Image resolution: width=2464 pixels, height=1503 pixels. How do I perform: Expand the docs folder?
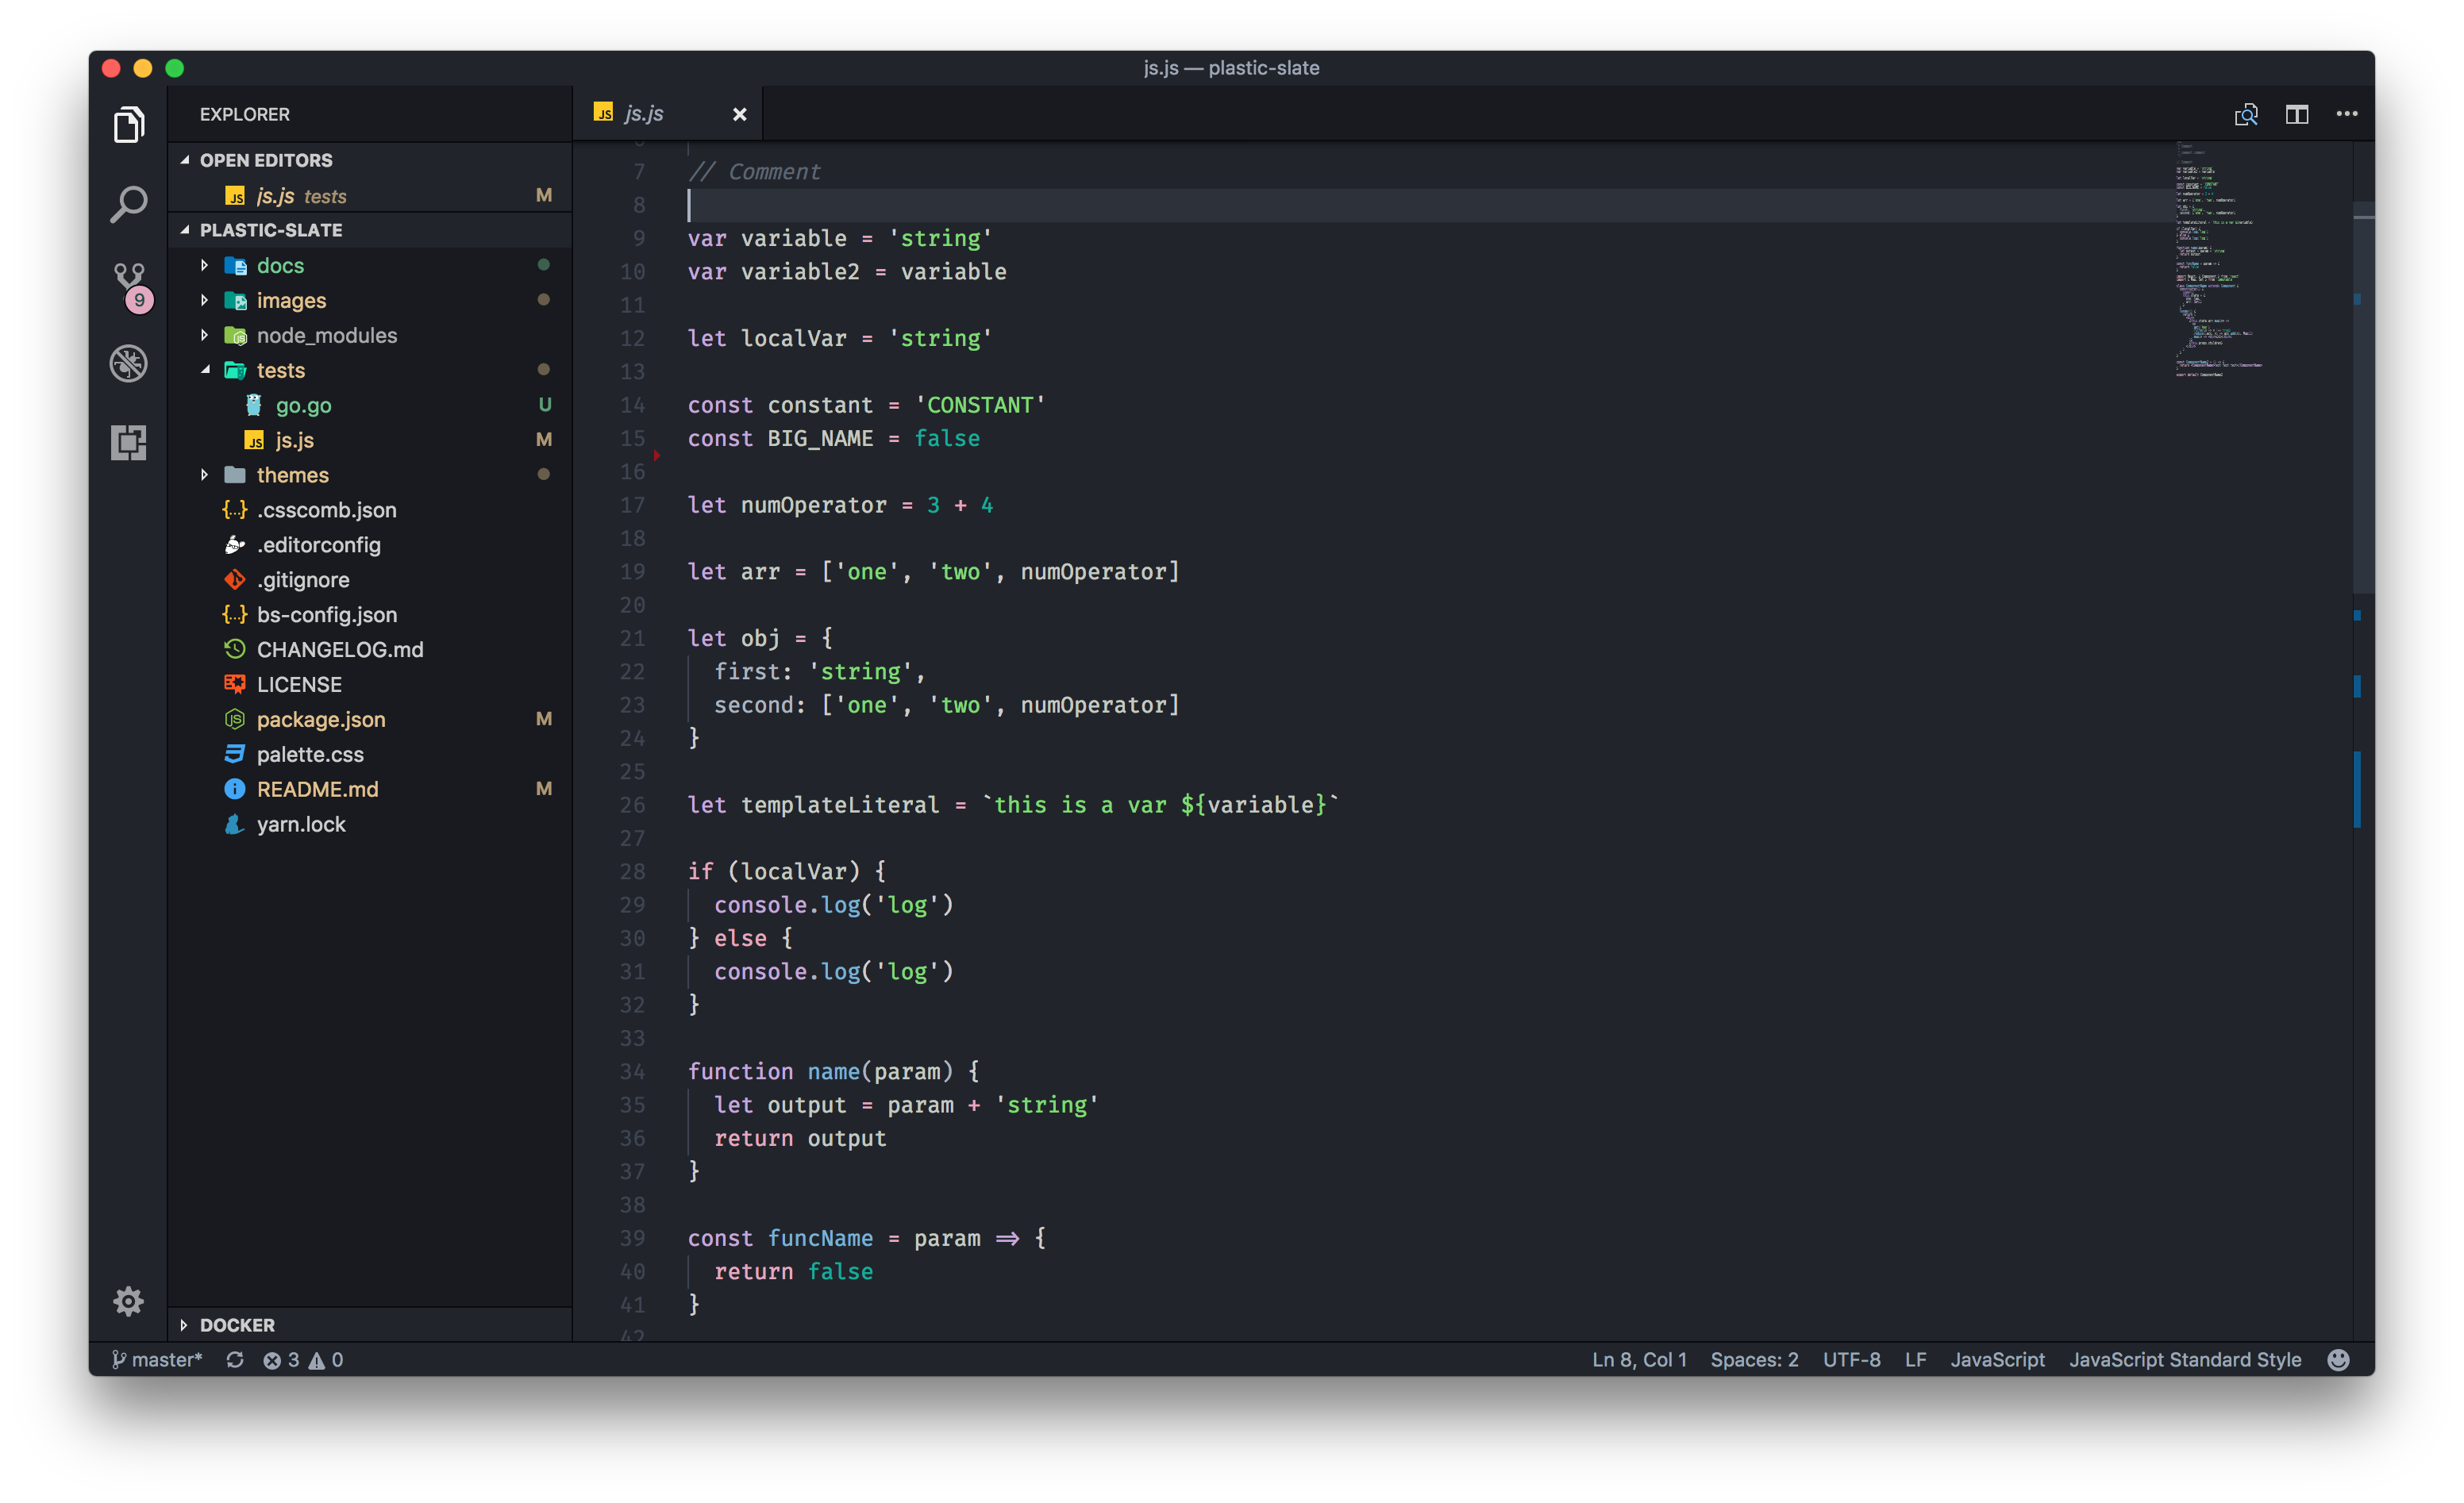coord(279,265)
